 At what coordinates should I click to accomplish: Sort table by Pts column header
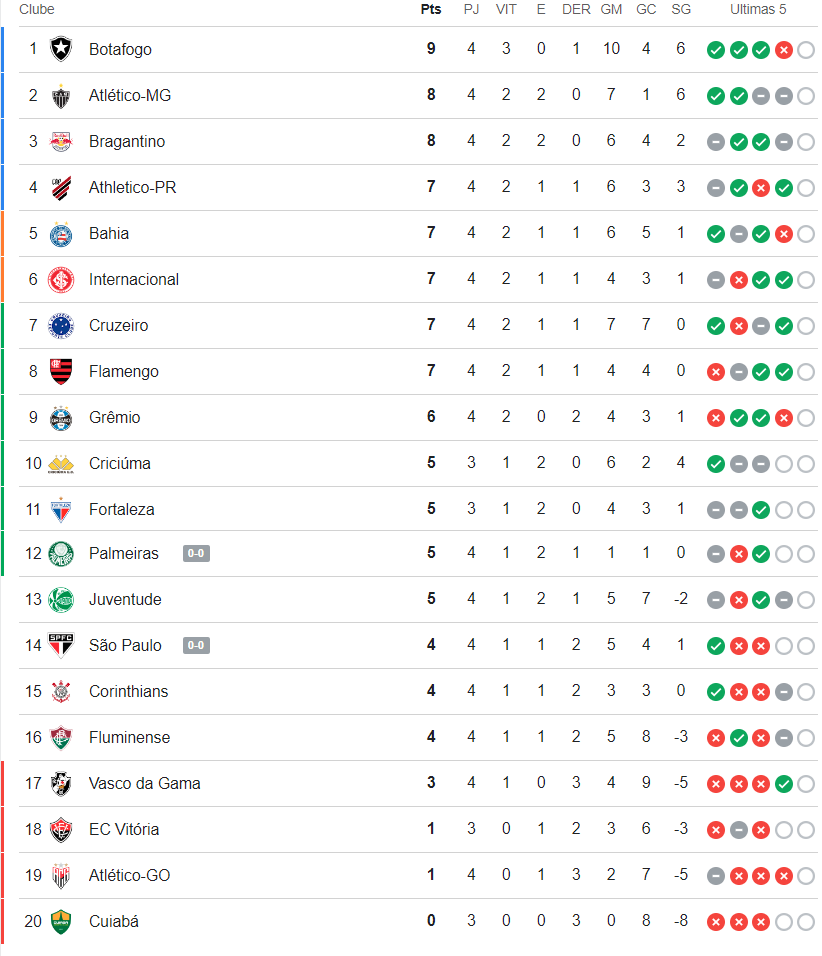tap(431, 9)
